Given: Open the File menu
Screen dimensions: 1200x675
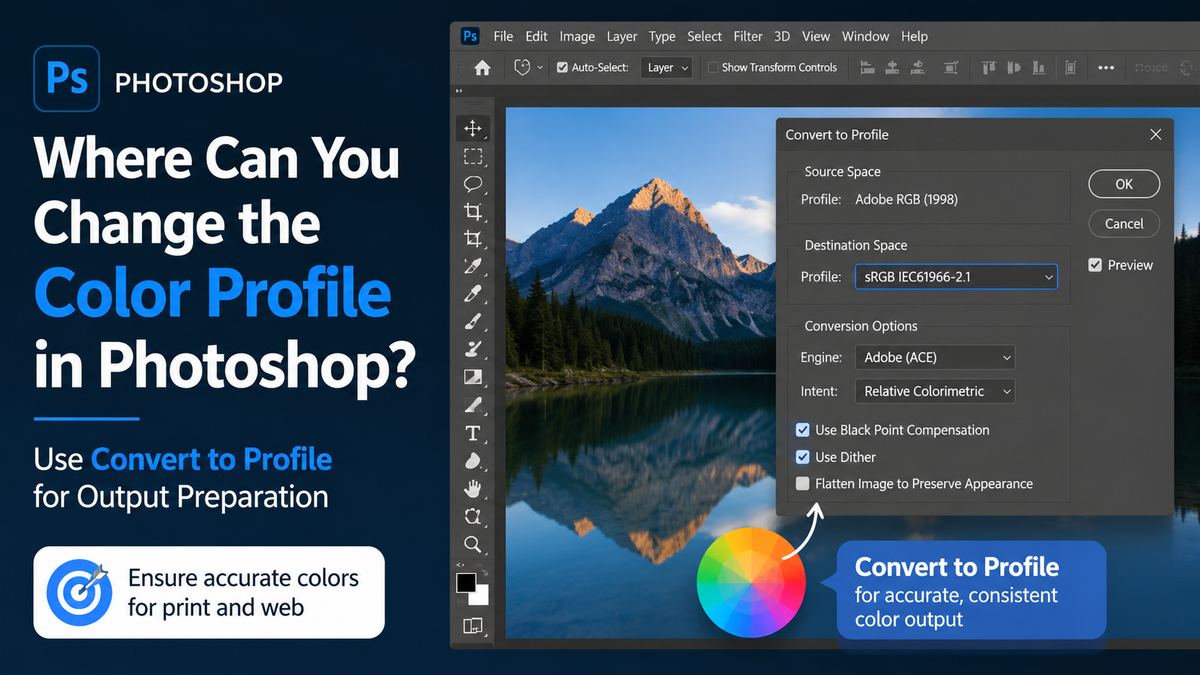Looking at the screenshot, I should pyautogui.click(x=503, y=36).
